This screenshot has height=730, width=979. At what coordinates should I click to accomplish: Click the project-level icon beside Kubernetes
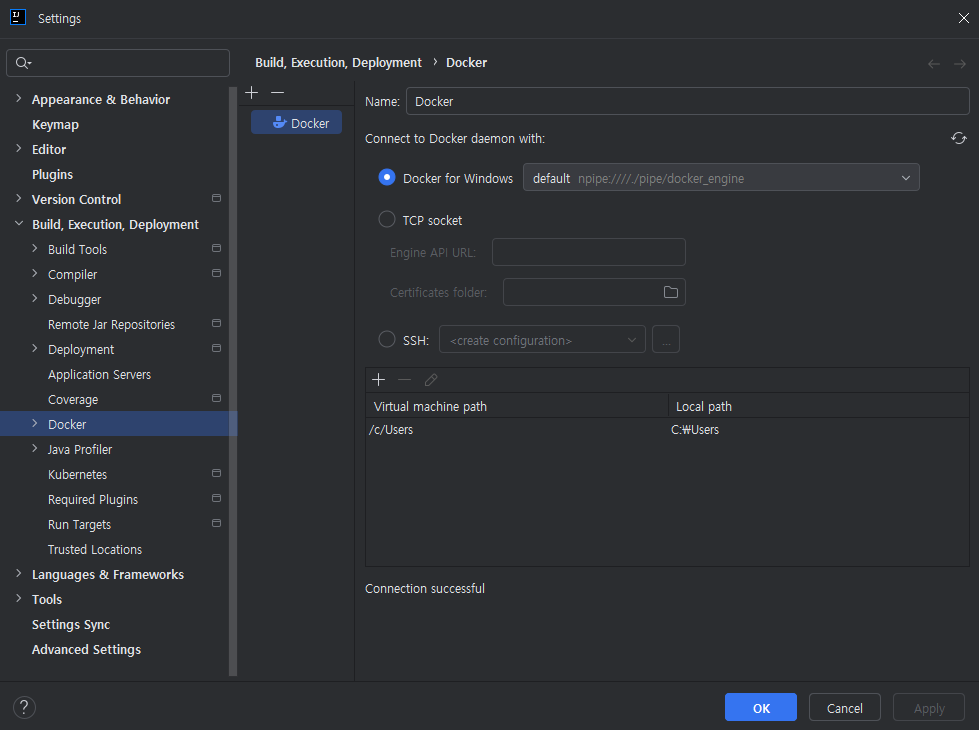pos(217,473)
